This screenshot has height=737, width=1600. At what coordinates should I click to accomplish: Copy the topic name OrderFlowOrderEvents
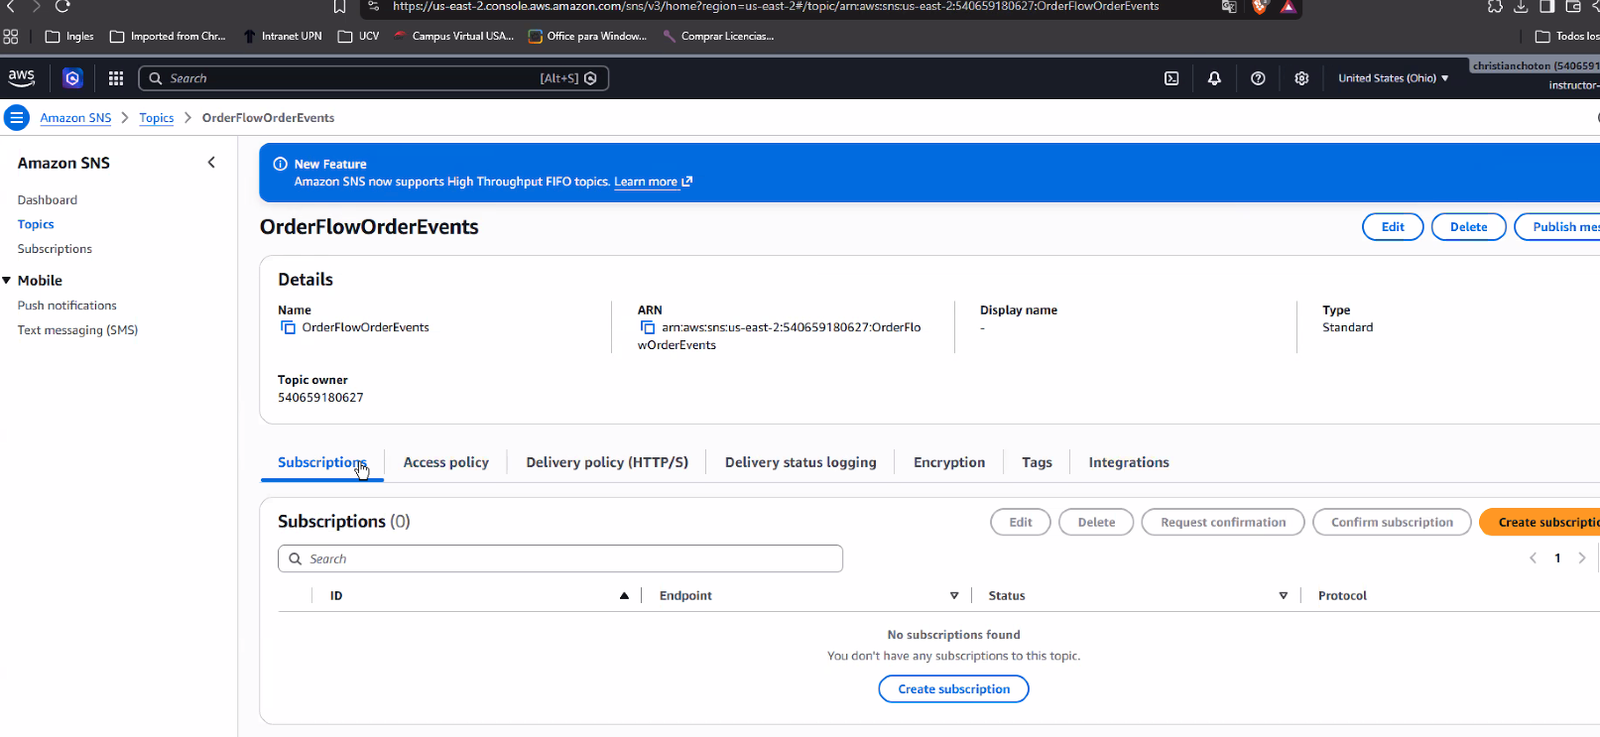pyautogui.click(x=288, y=327)
